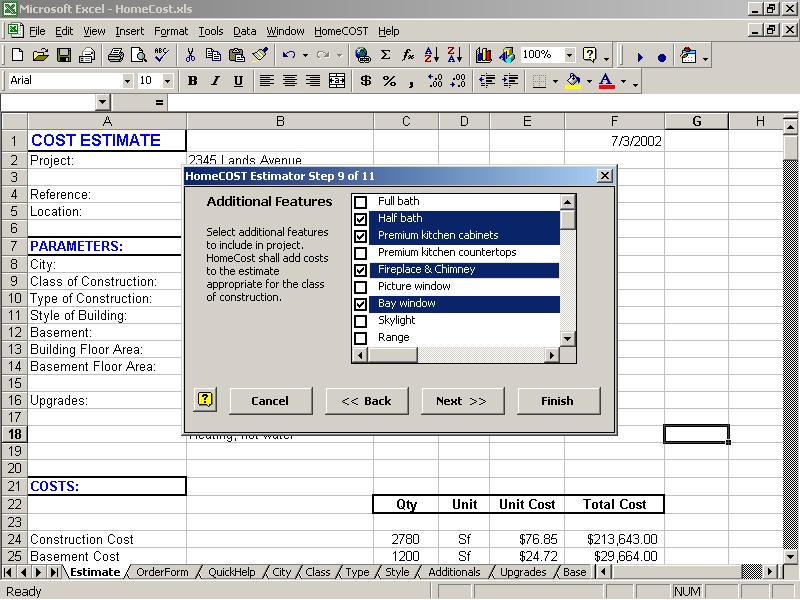The width and height of the screenshot is (800, 600).
Task: Click the Print icon
Action: 115,56
